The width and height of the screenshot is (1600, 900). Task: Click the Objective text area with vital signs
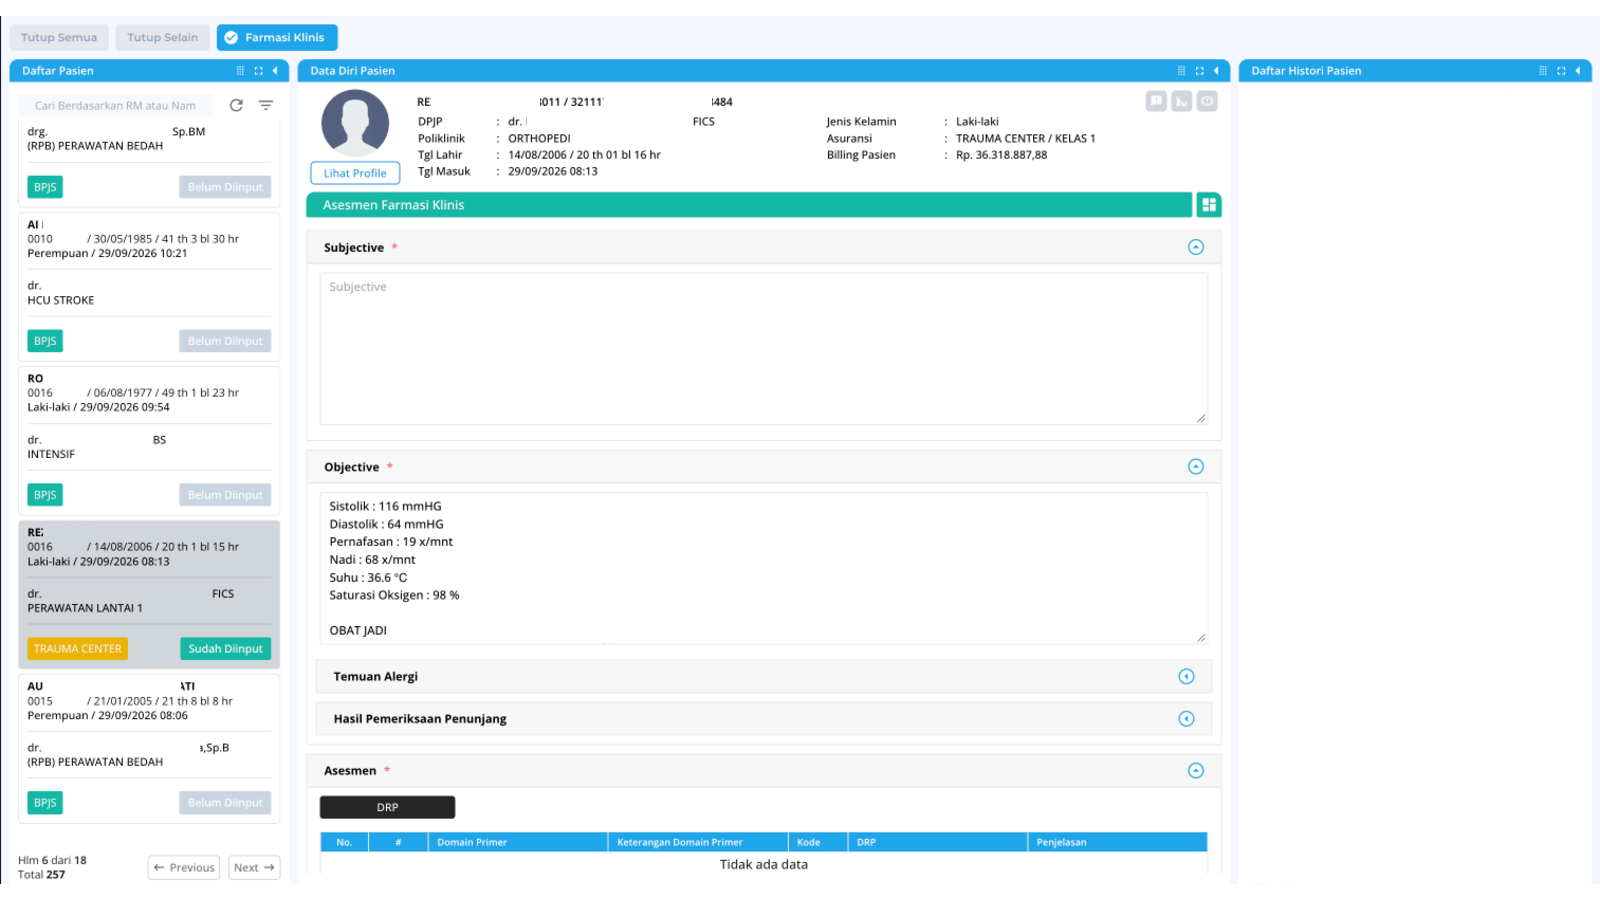coord(764,568)
